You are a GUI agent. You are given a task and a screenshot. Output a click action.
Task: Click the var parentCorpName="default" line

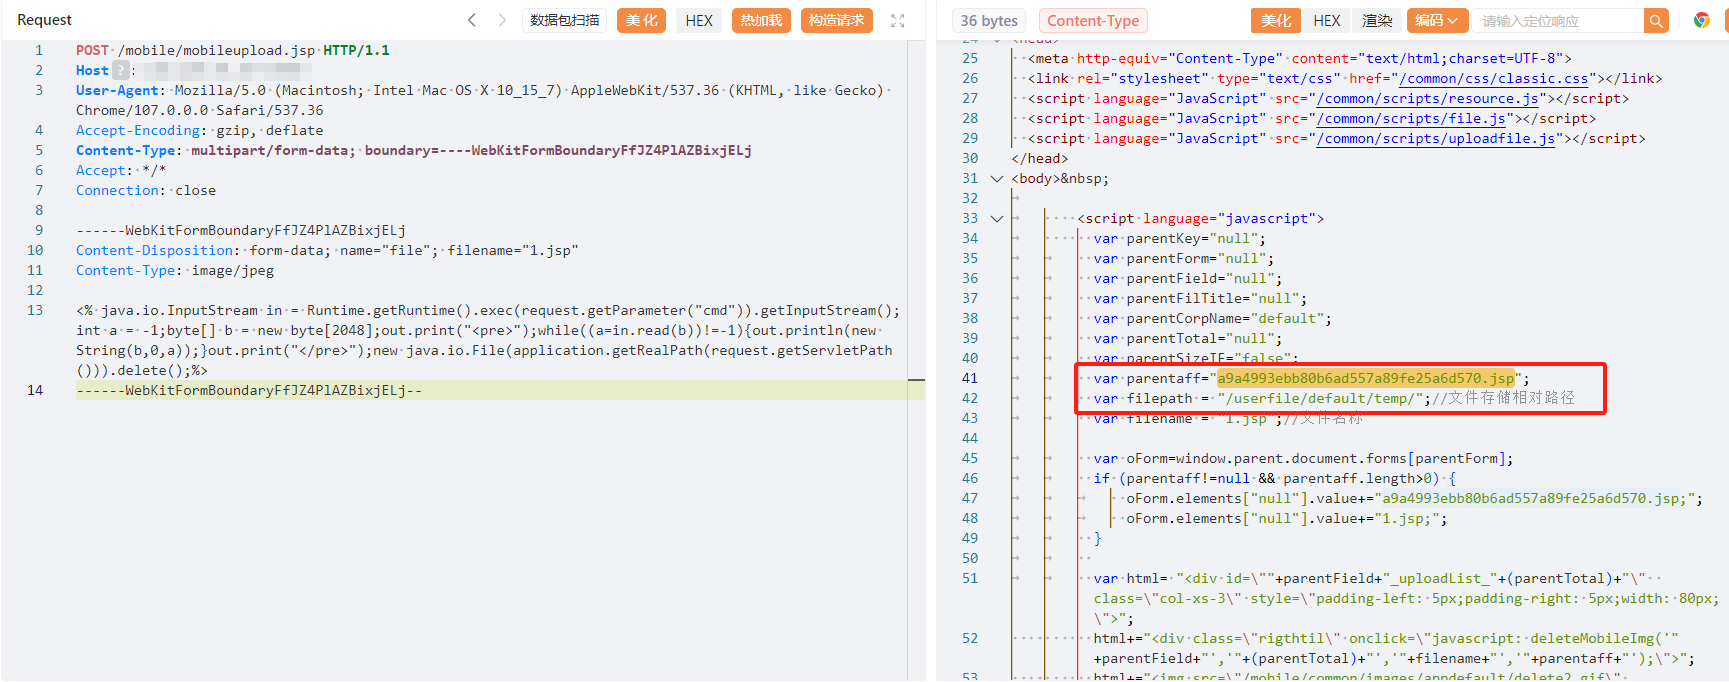(x=1212, y=318)
